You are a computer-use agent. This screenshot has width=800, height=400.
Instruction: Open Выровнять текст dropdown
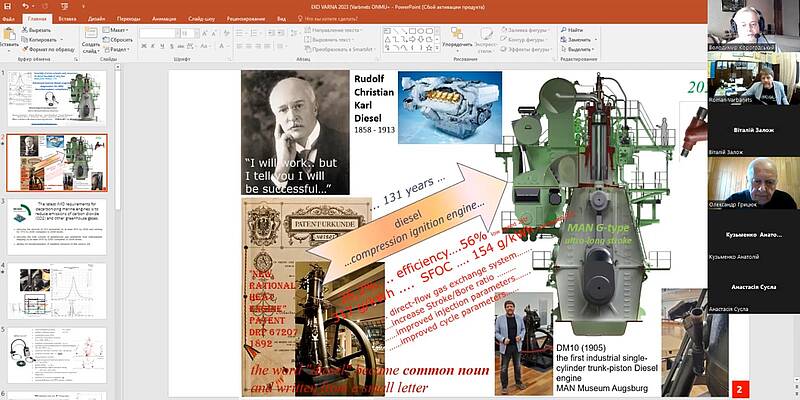330,40
